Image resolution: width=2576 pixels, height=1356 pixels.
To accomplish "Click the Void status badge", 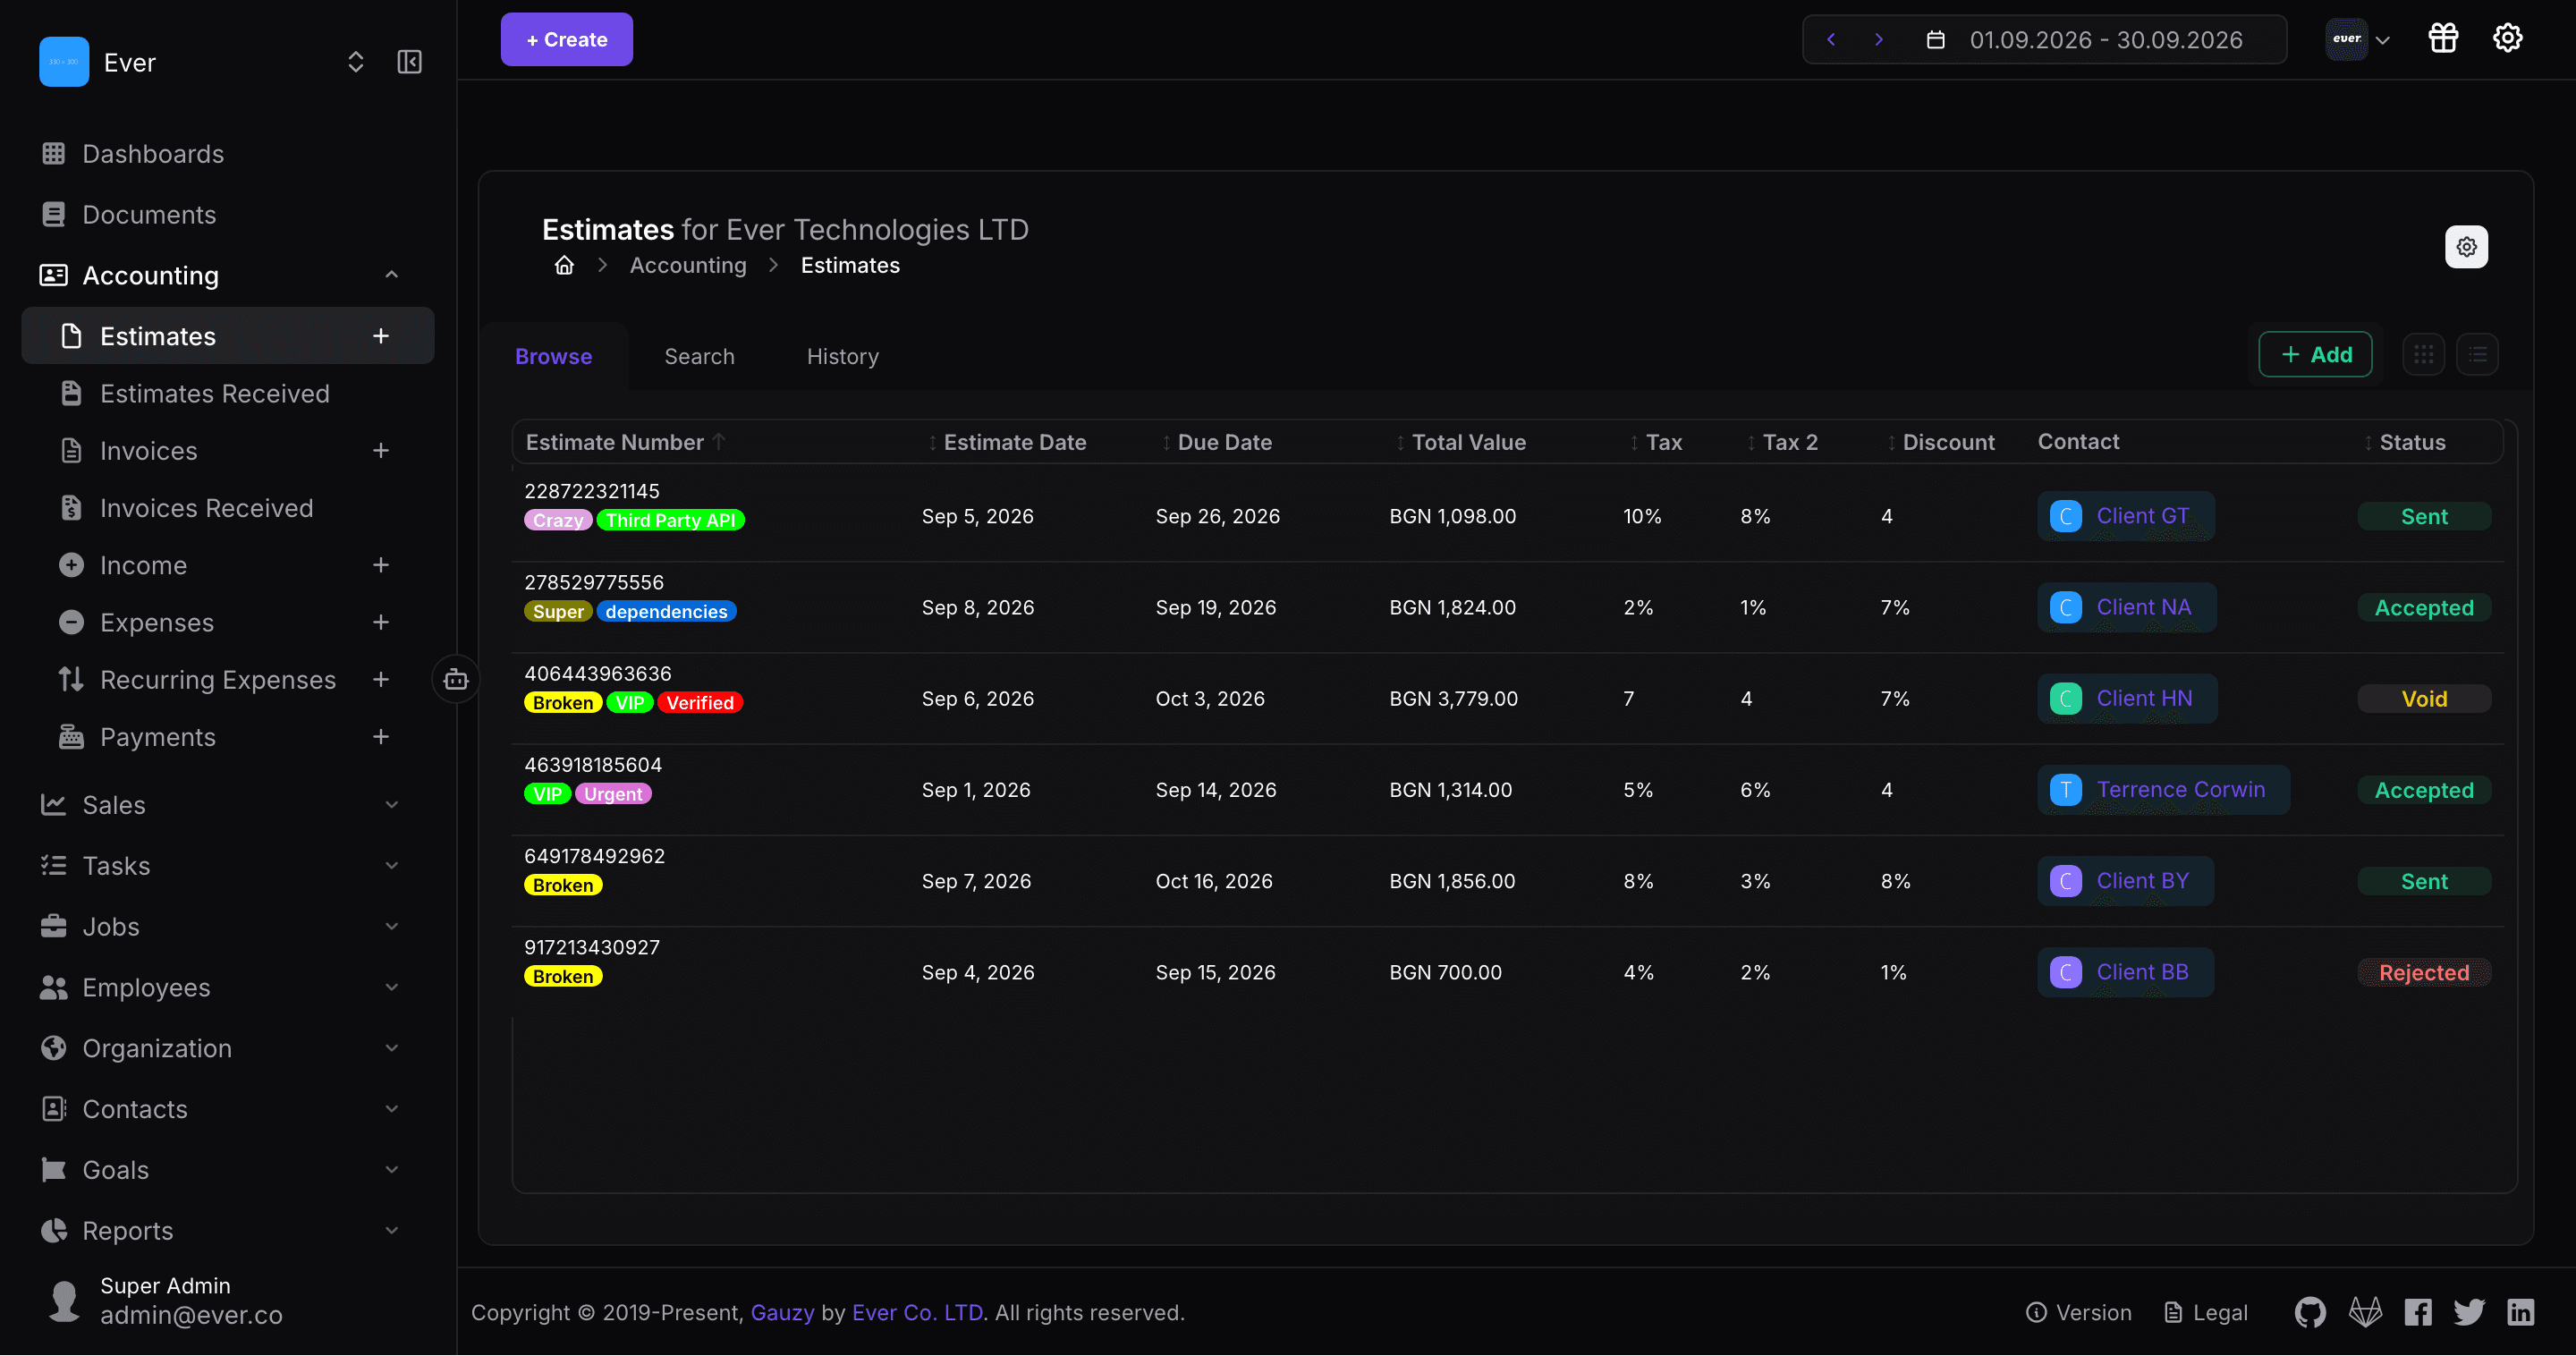I will 2424,698.
